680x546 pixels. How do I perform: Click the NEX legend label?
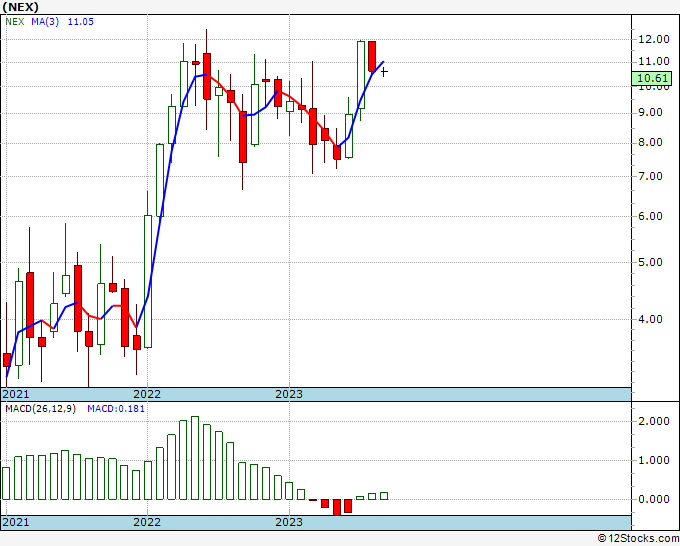point(15,22)
